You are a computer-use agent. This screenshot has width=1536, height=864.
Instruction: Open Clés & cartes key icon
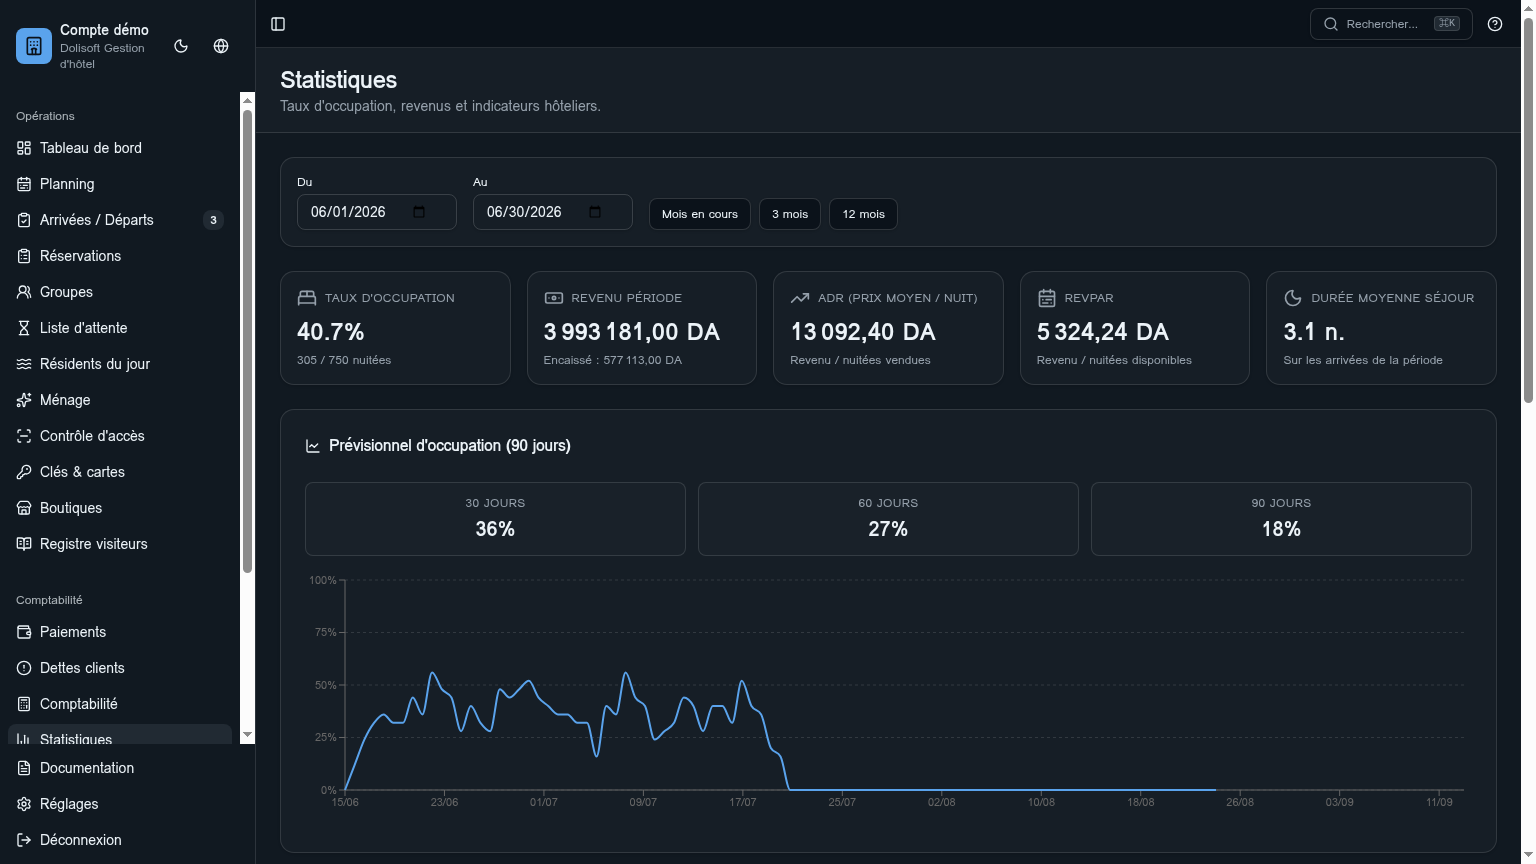coord(24,472)
